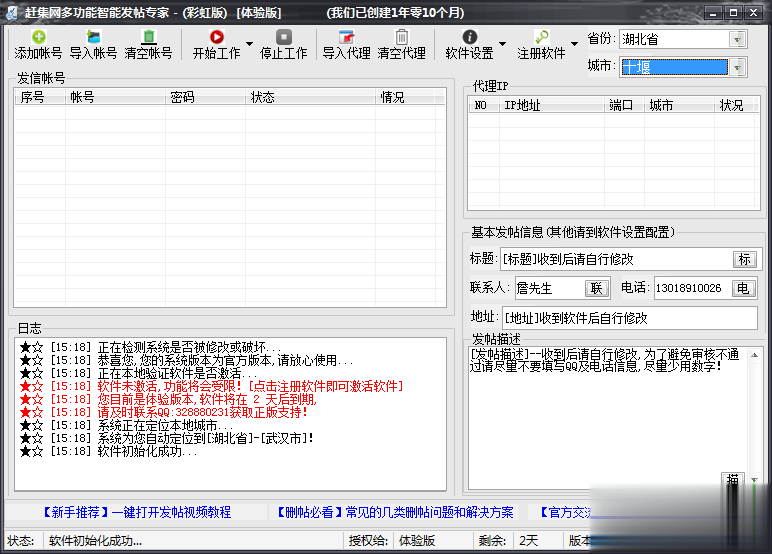The height and width of the screenshot is (554, 772).
Task: Expand the arrow beside 软件设置
Action: [x=502, y=45]
